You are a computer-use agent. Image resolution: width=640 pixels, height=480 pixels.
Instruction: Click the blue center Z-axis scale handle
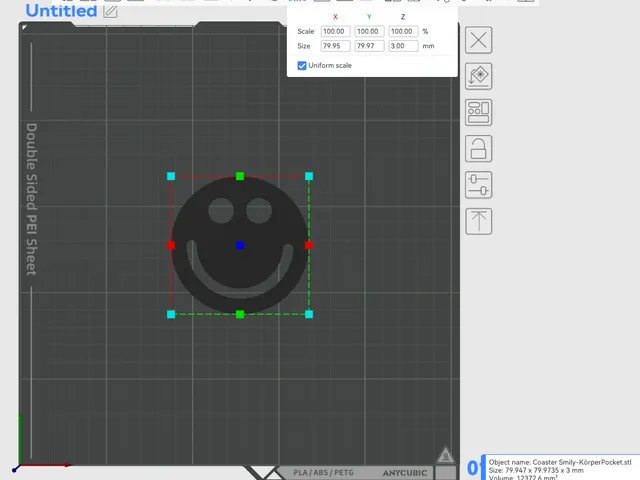240,245
